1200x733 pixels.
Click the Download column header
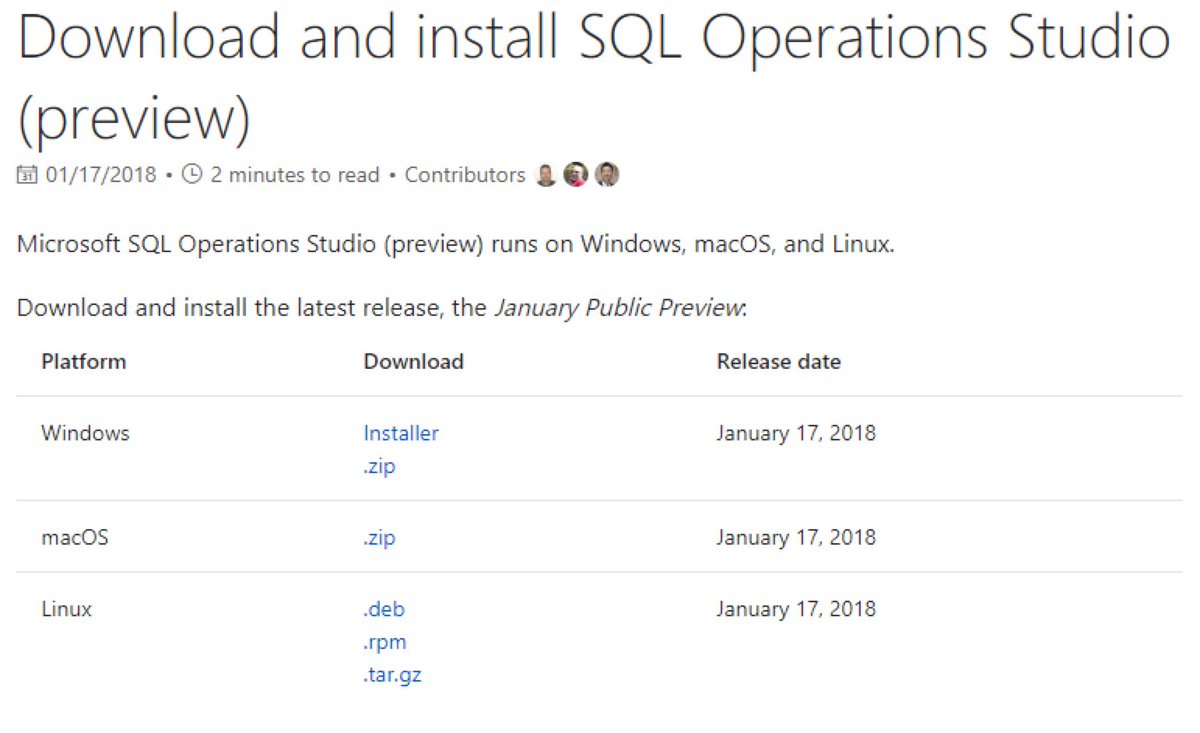(x=413, y=362)
